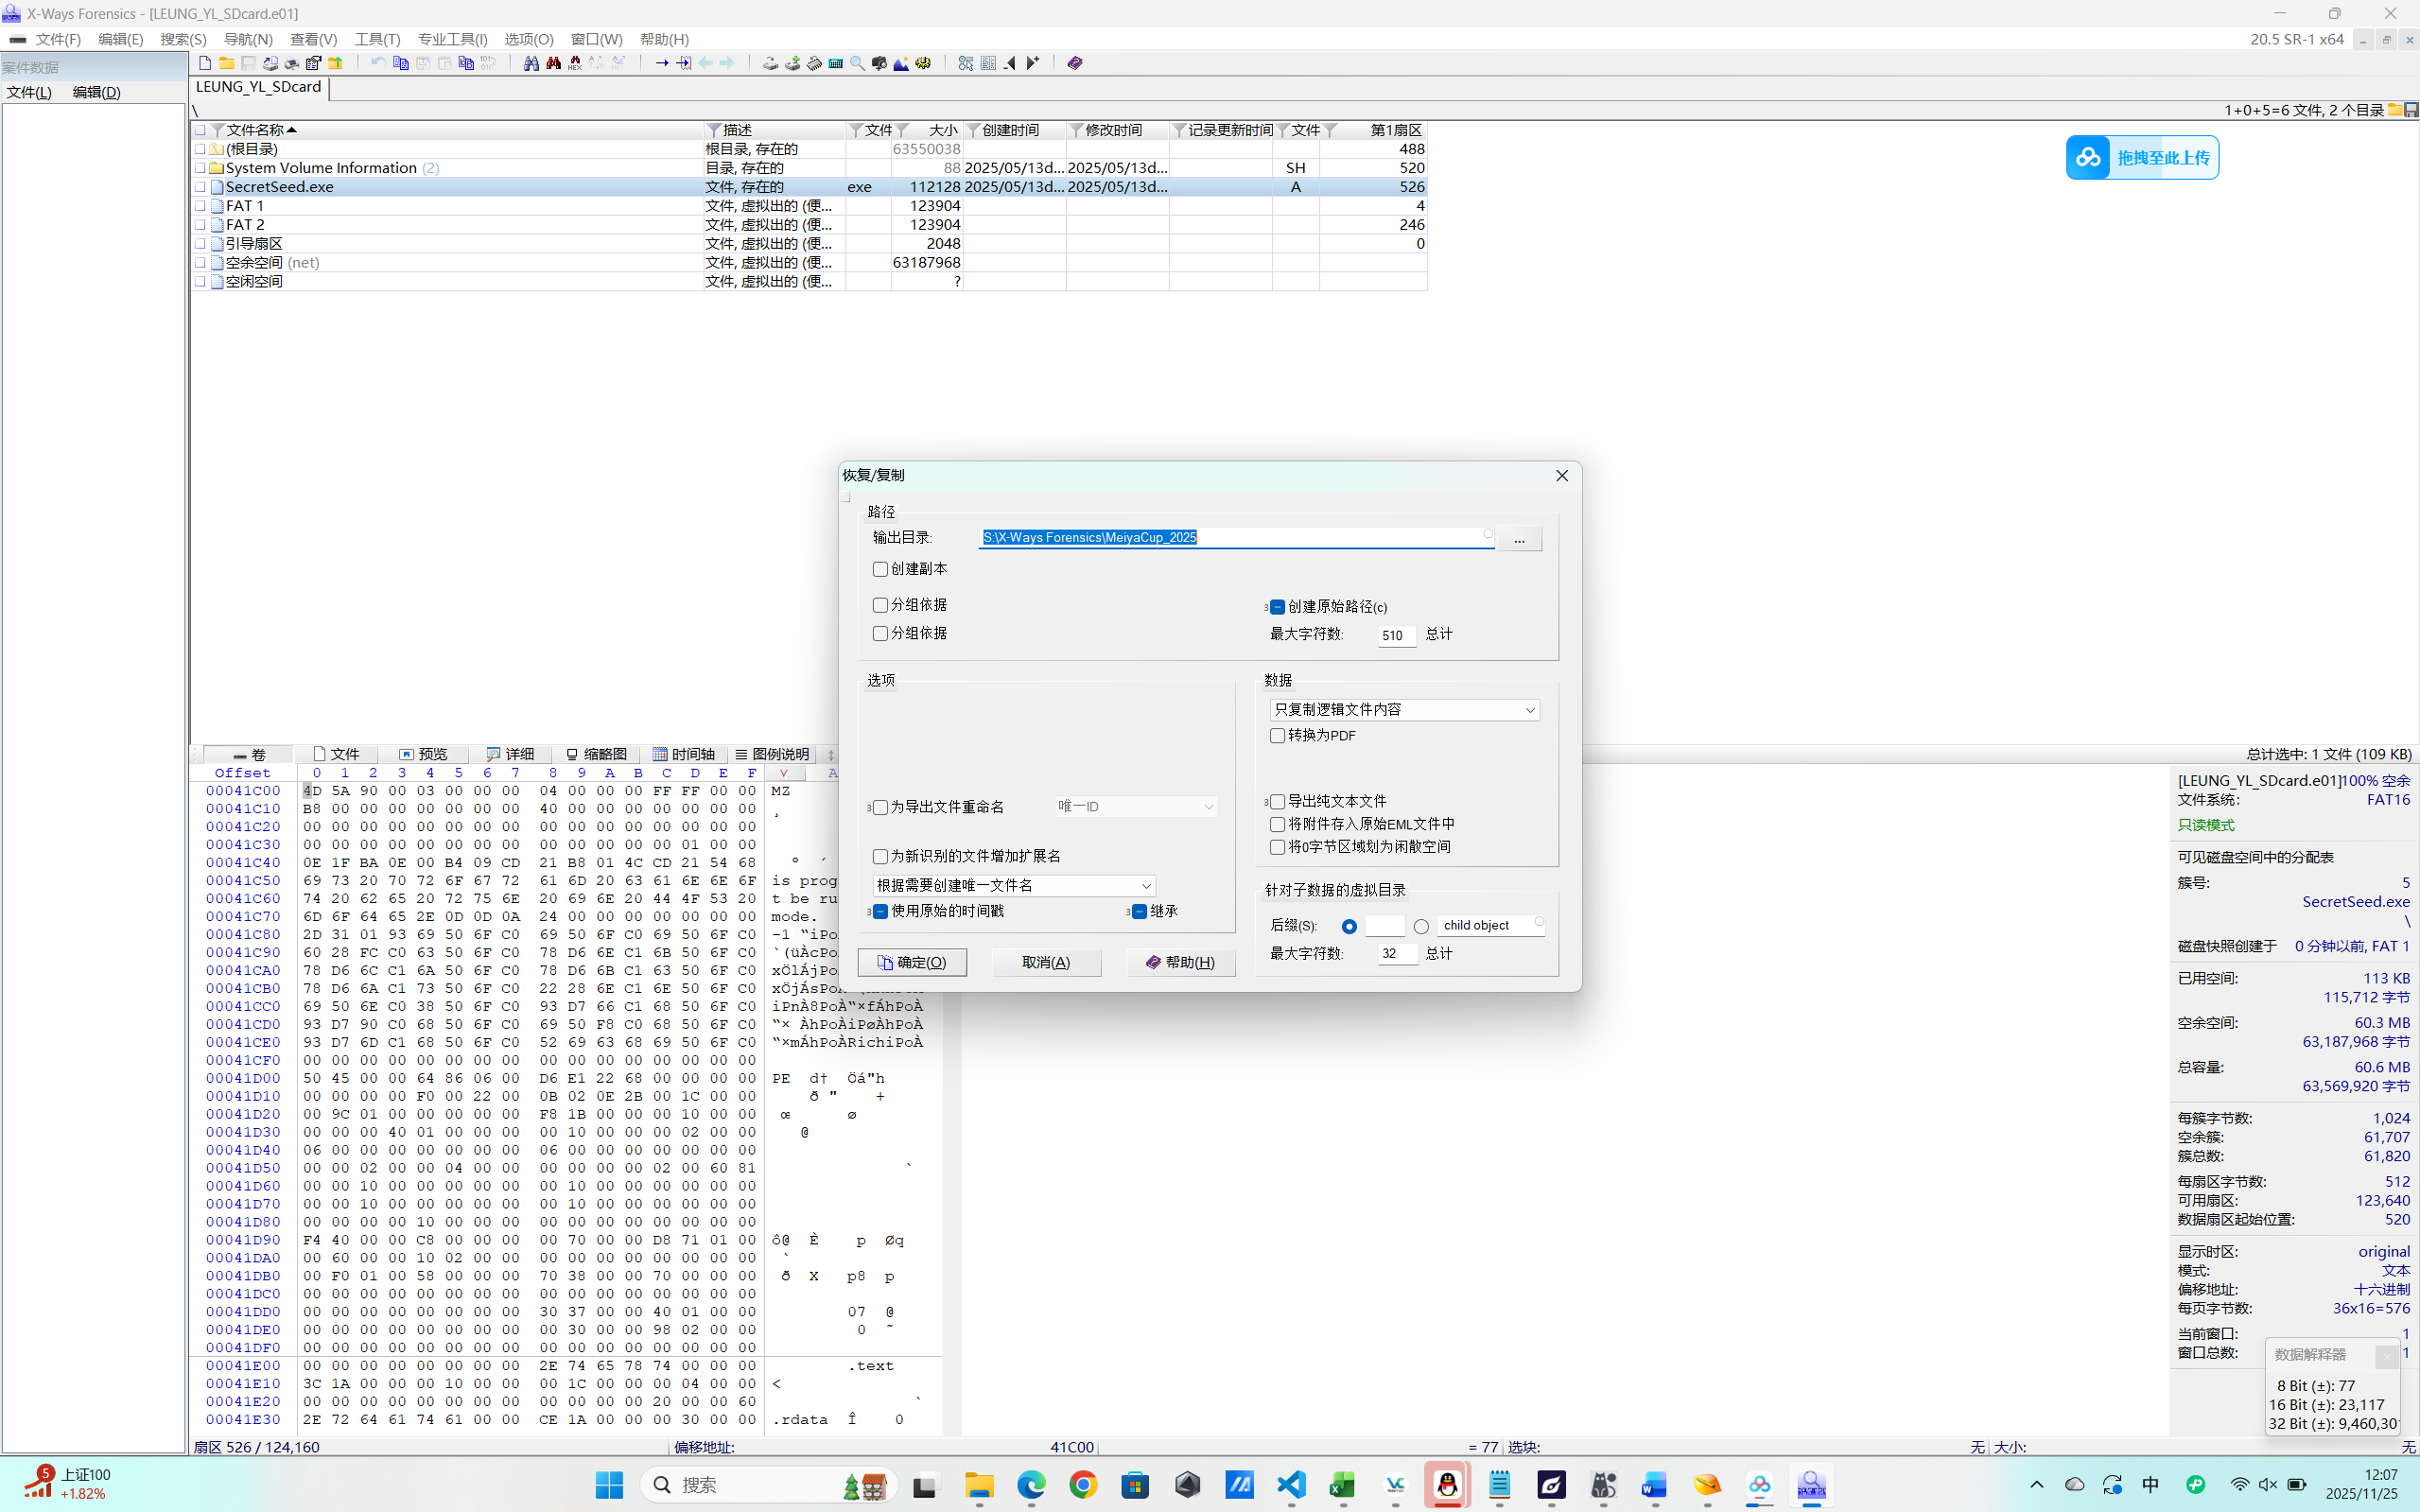Open the 只复制逻辑文件内容 dropdown
The height and width of the screenshot is (1512, 2420).
pos(1404,710)
